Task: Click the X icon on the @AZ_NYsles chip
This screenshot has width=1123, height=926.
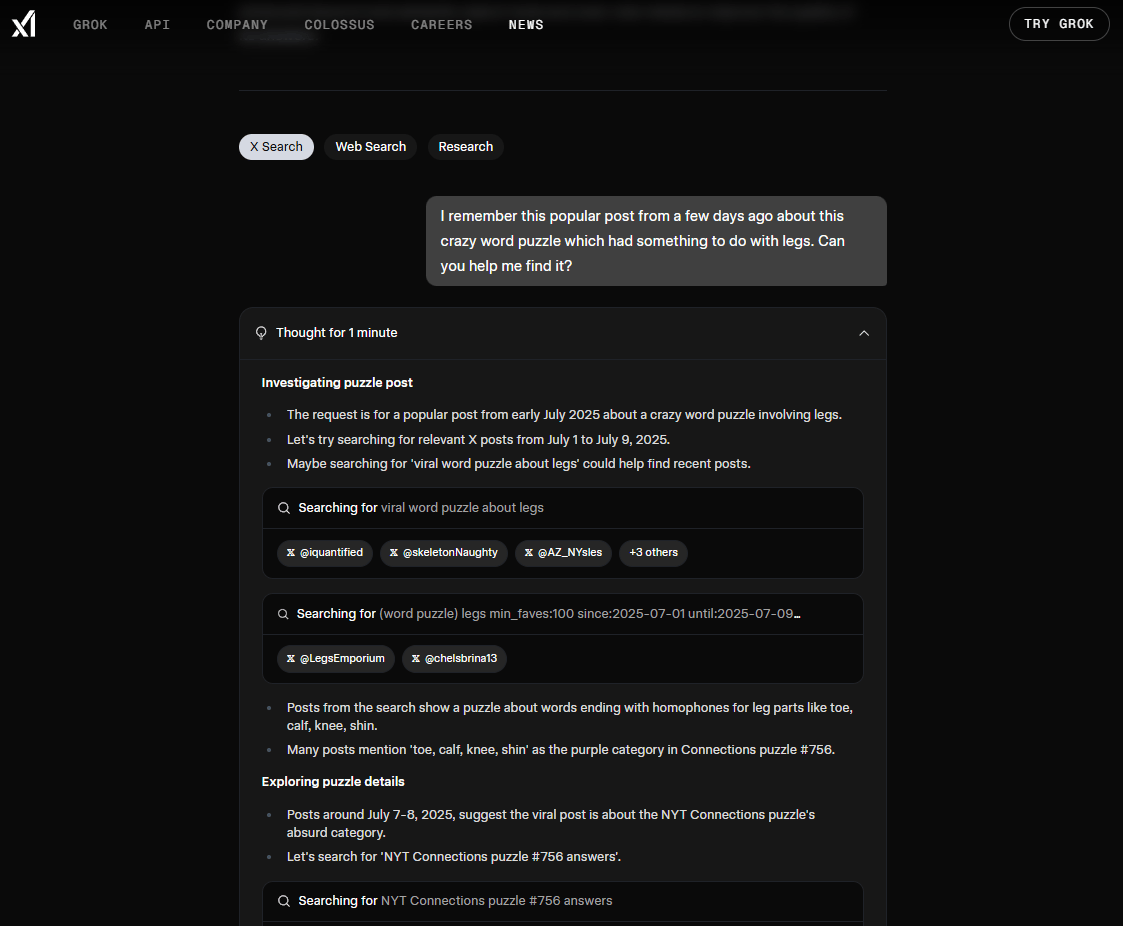Action: pos(529,553)
